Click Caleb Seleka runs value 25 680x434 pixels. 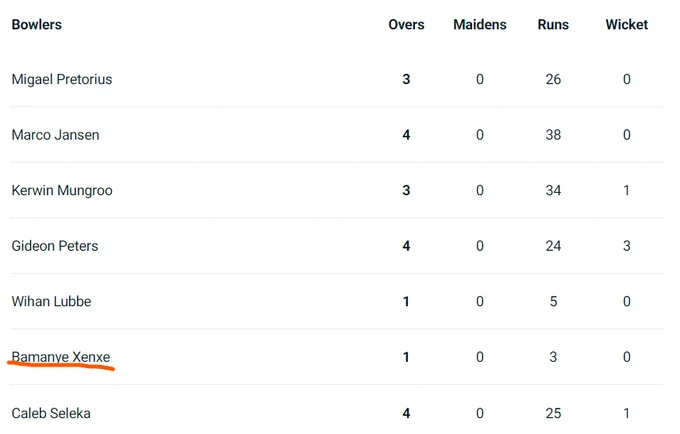553,413
